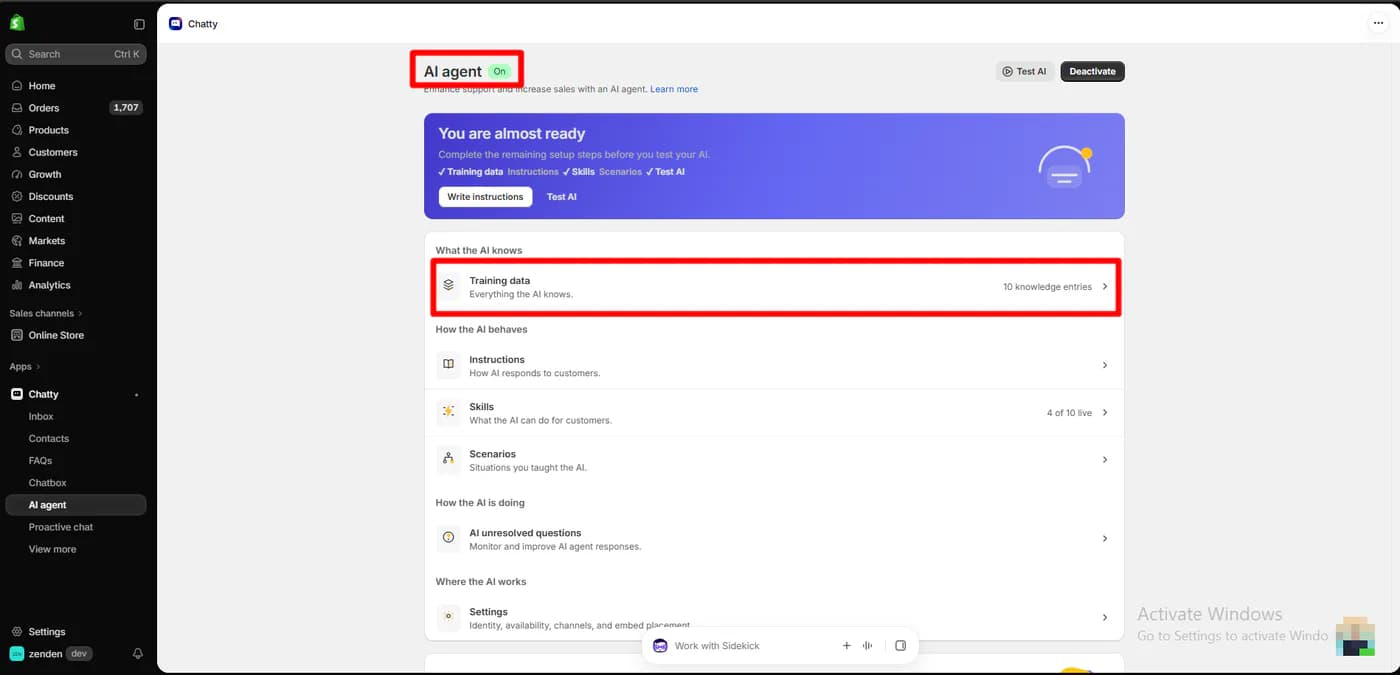Select AI agent in Chatty menu
The width and height of the screenshot is (1400, 675).
76,505
